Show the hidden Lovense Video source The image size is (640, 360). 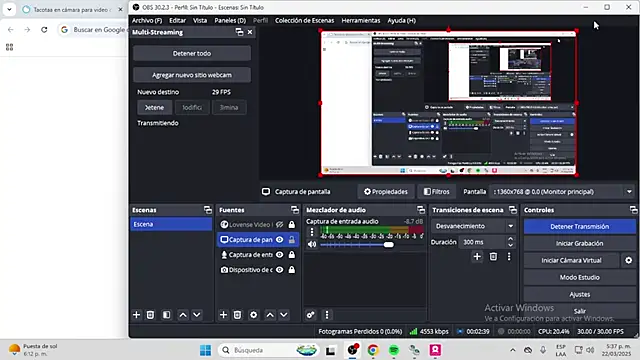tap(280, 224)
